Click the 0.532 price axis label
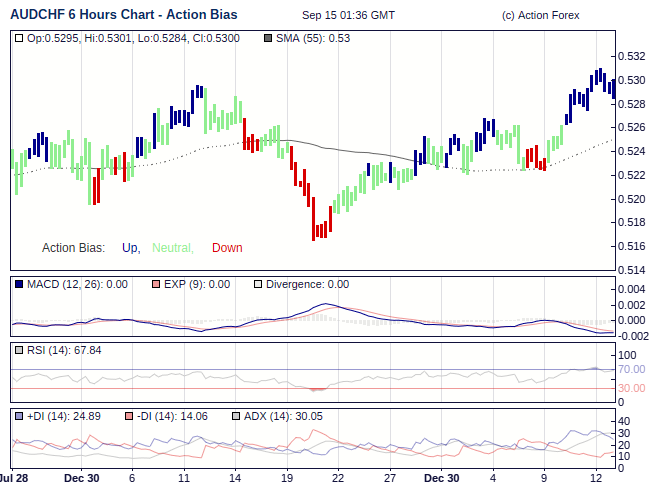This screenshot has height=489, width=650. pos(631,56)
